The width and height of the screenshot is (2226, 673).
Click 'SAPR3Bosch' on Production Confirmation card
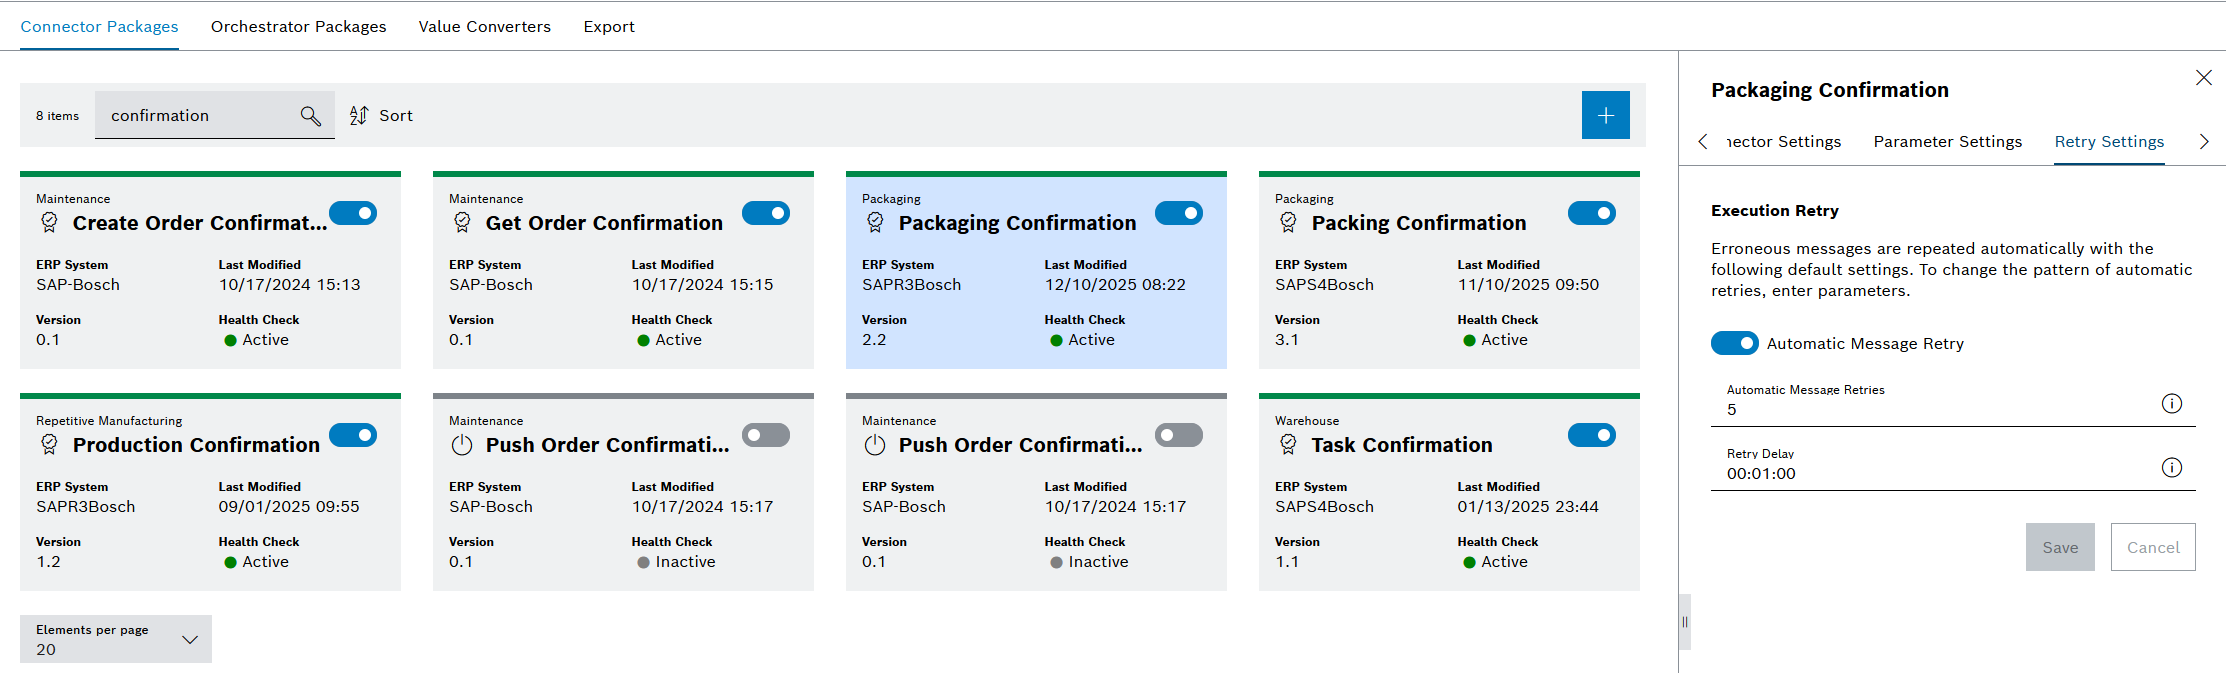pyautogui.click(x=86, y=507)
